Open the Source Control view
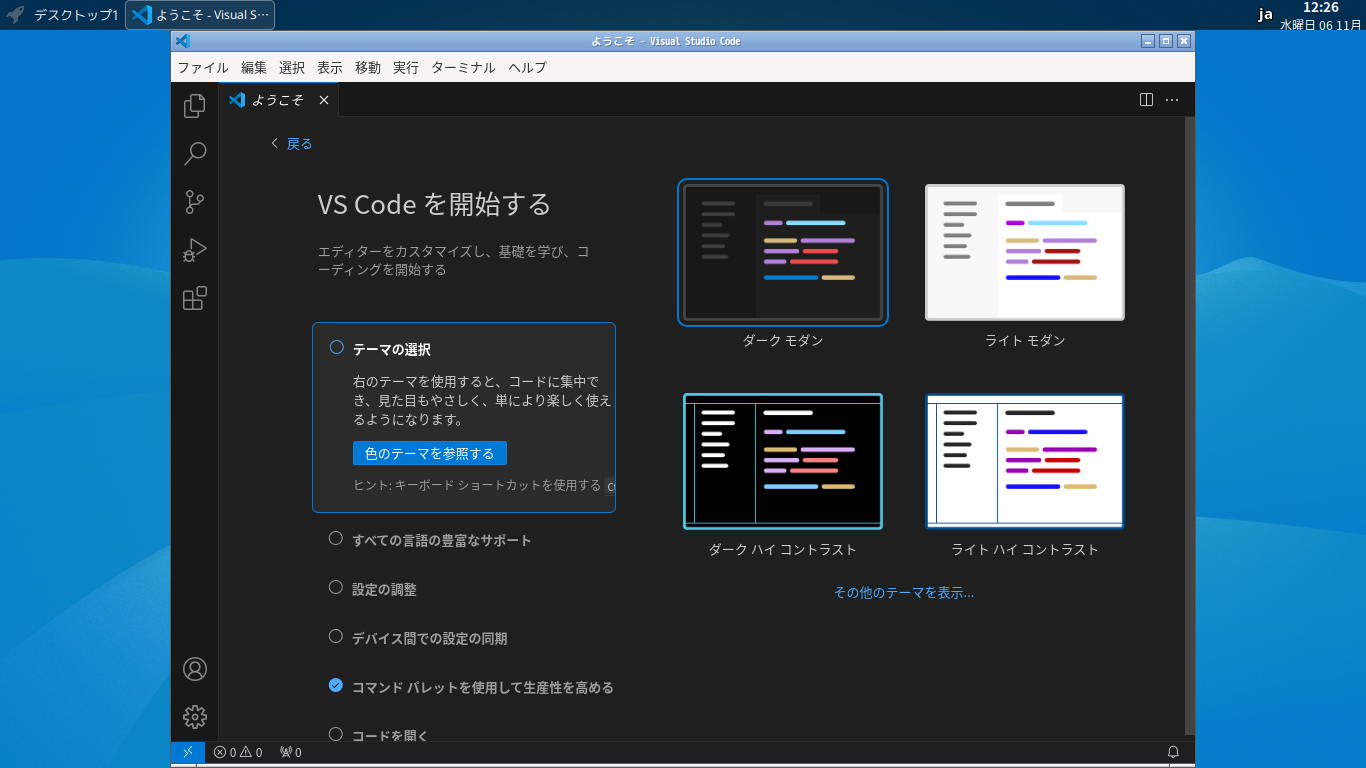This screenshot has width=1366, height=768. (x=195, y=202)
